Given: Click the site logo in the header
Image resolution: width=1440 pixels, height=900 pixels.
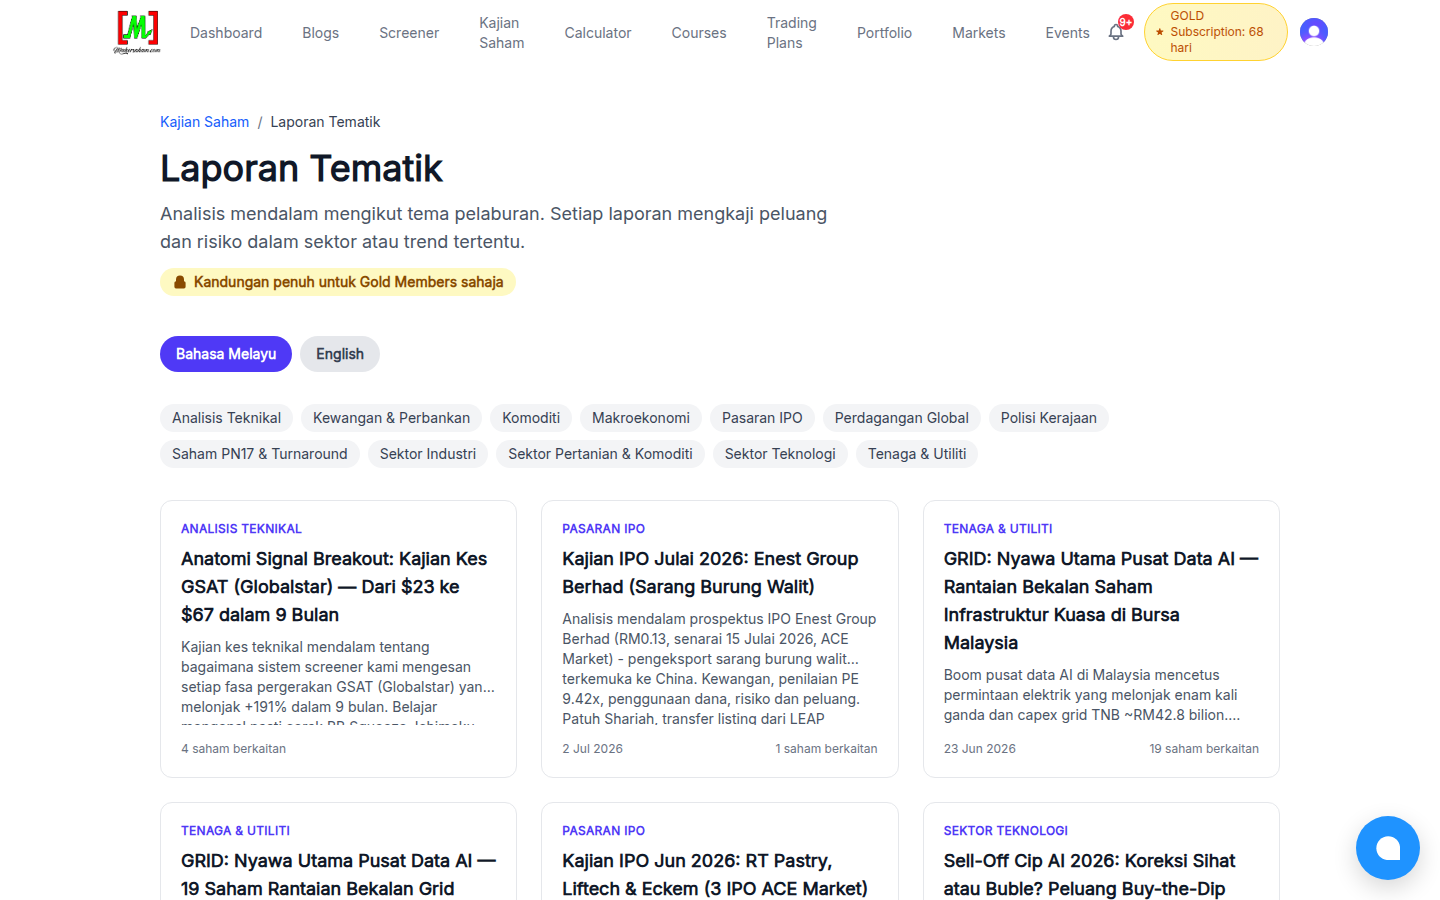Looking at the screenshot, I should 137,32.
